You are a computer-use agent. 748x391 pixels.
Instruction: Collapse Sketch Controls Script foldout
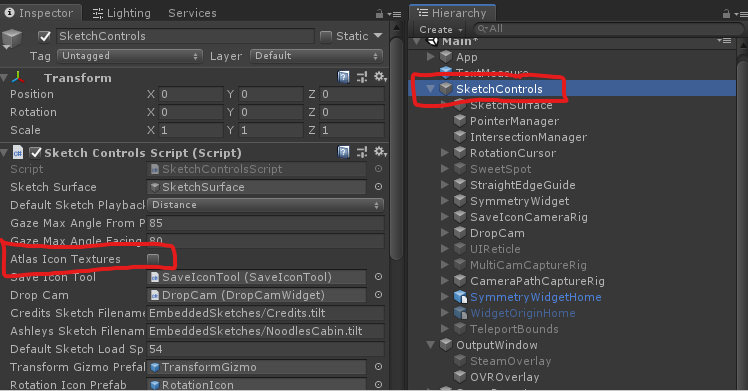(x=4, y=153)
